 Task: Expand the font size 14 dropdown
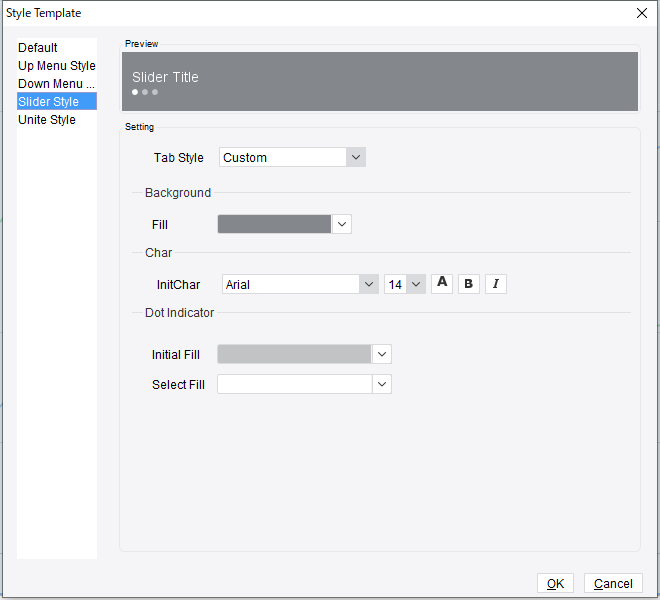(x=415, y=284)
